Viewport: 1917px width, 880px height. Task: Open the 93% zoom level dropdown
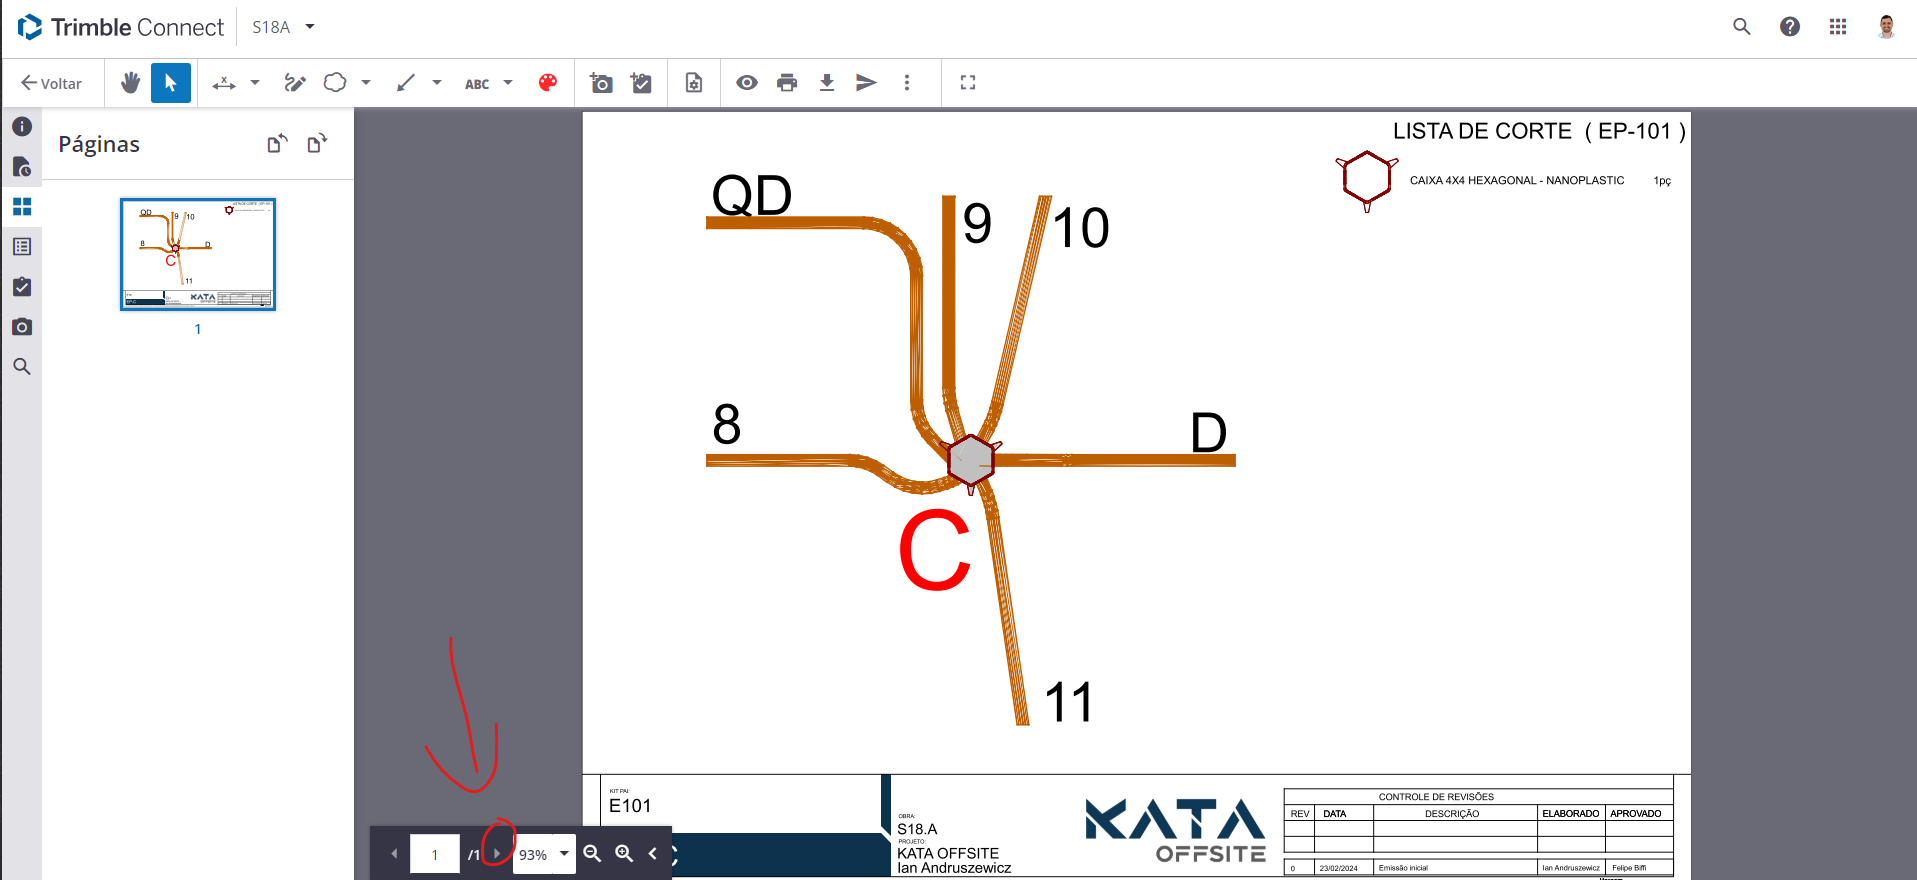tap(544, 854)
